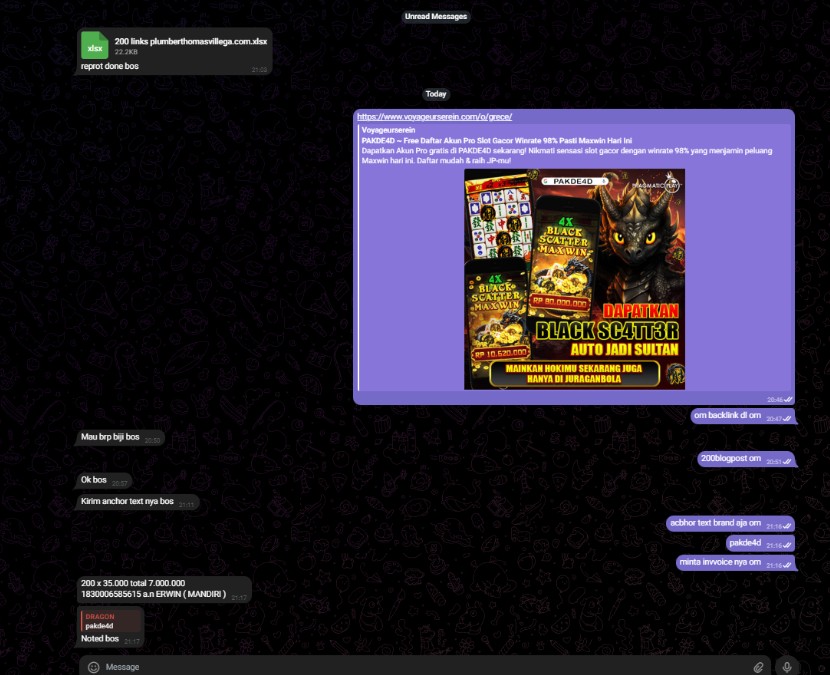
Task: Click the paperclip attach file icon
Action: coord(759,667)
